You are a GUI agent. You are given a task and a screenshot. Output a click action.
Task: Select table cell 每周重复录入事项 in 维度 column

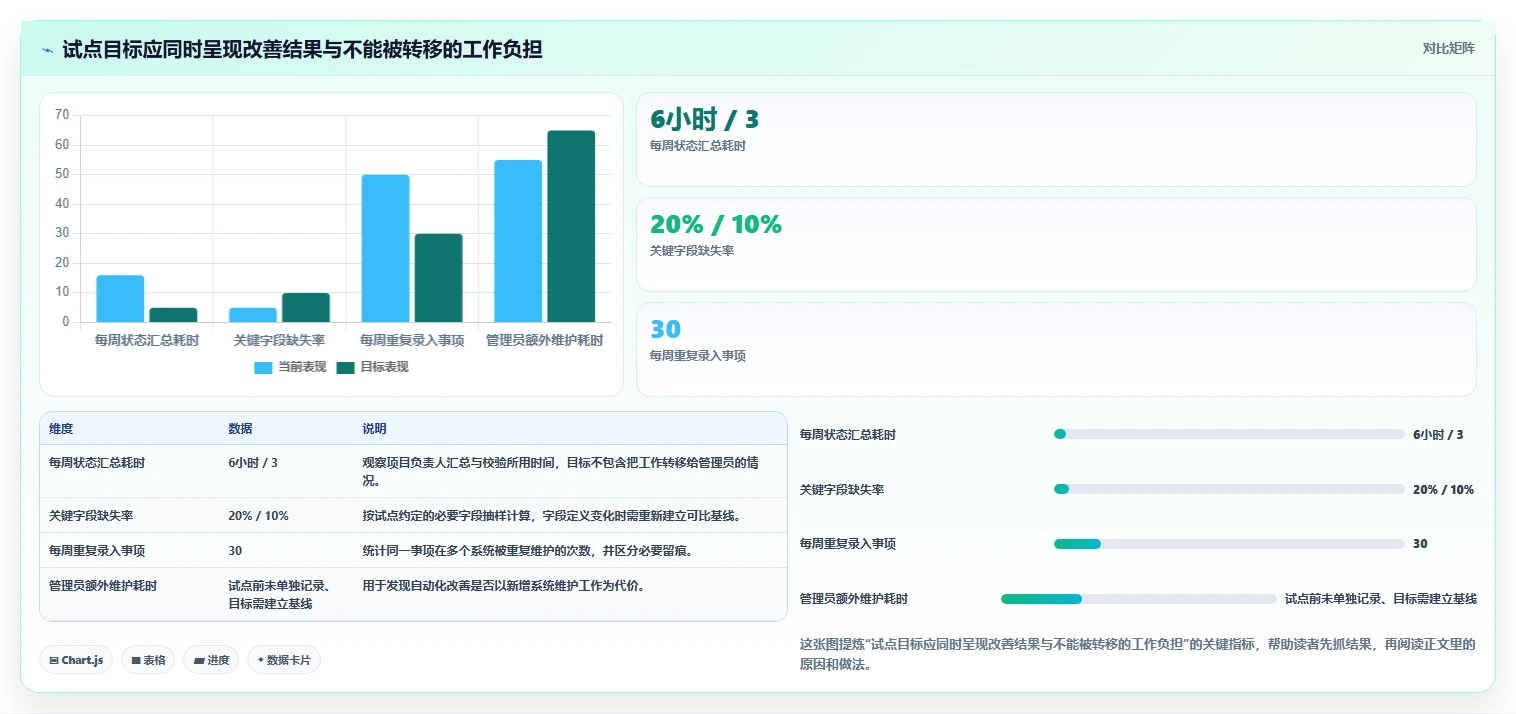click(x=97, y=551)
